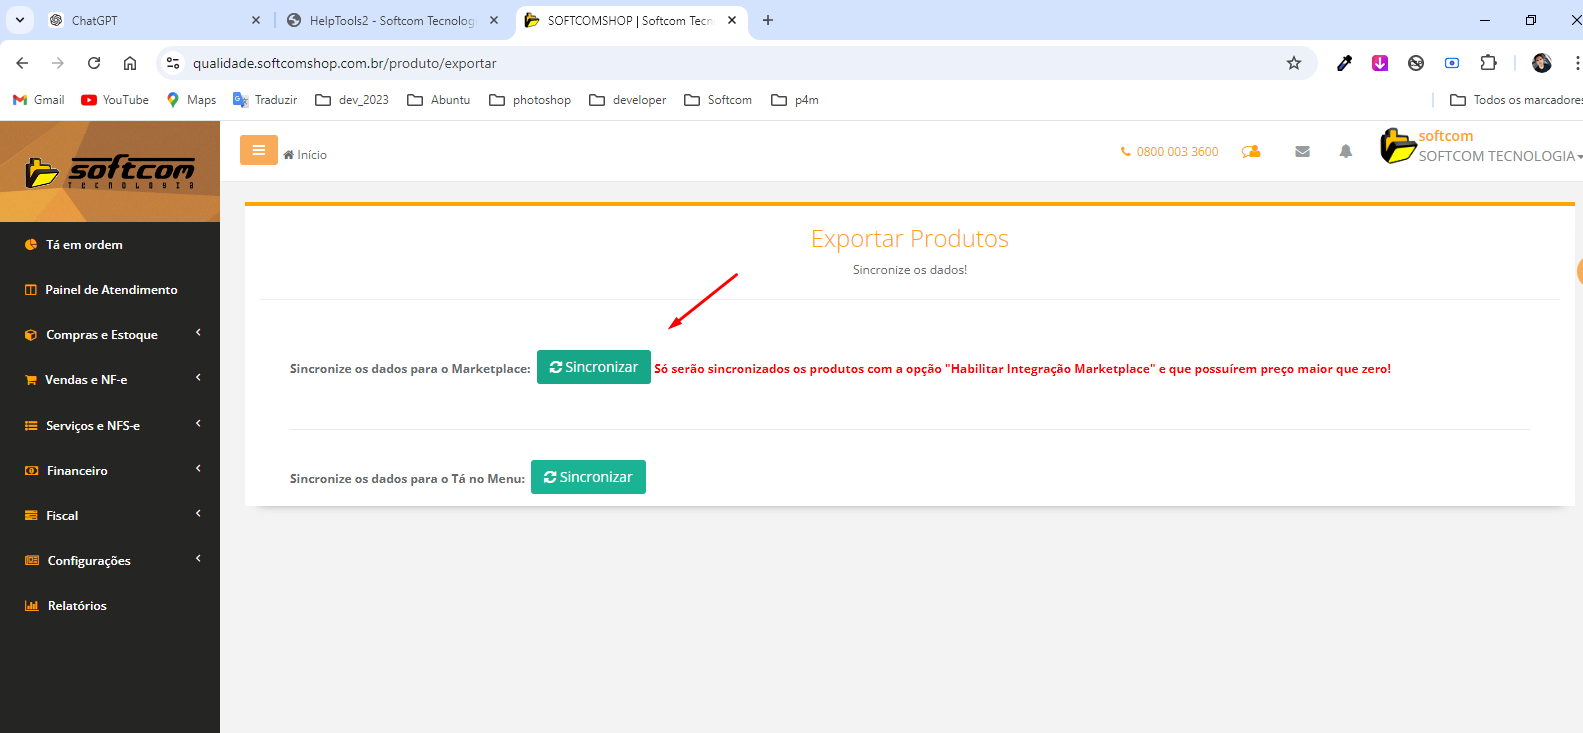The height and width of the screenshot is (733, 1583).
Task: Open the envelope messages icon in header
Action: [1302, 152]
